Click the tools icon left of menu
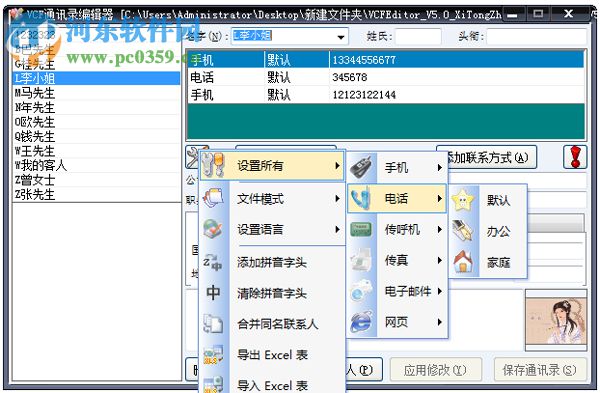The image size is (600, 393). (192, 157)
